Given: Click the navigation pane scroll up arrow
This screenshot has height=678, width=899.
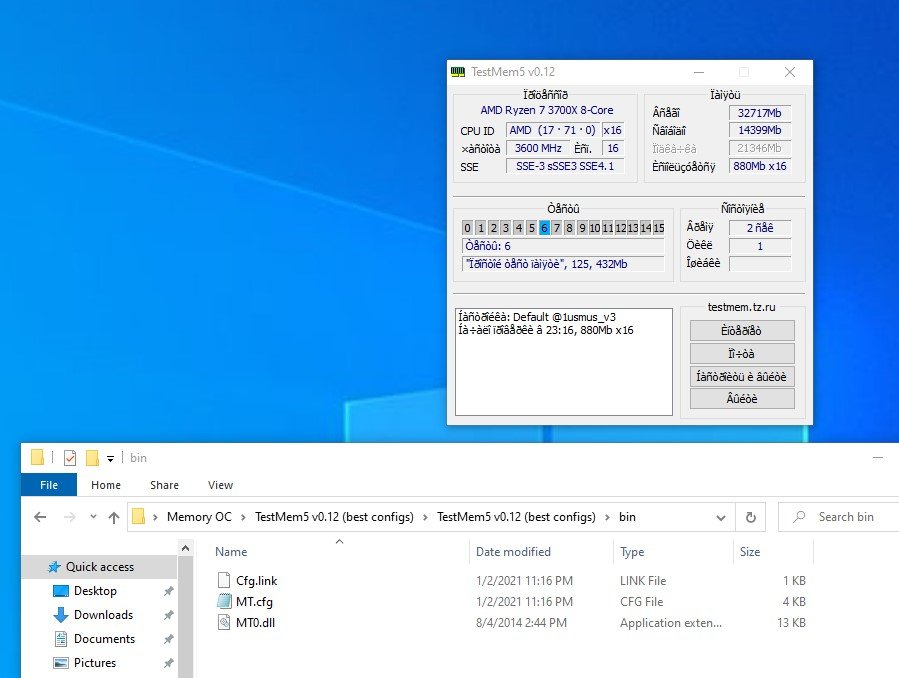Looking at the screenshot, I should tap(185, 548).
